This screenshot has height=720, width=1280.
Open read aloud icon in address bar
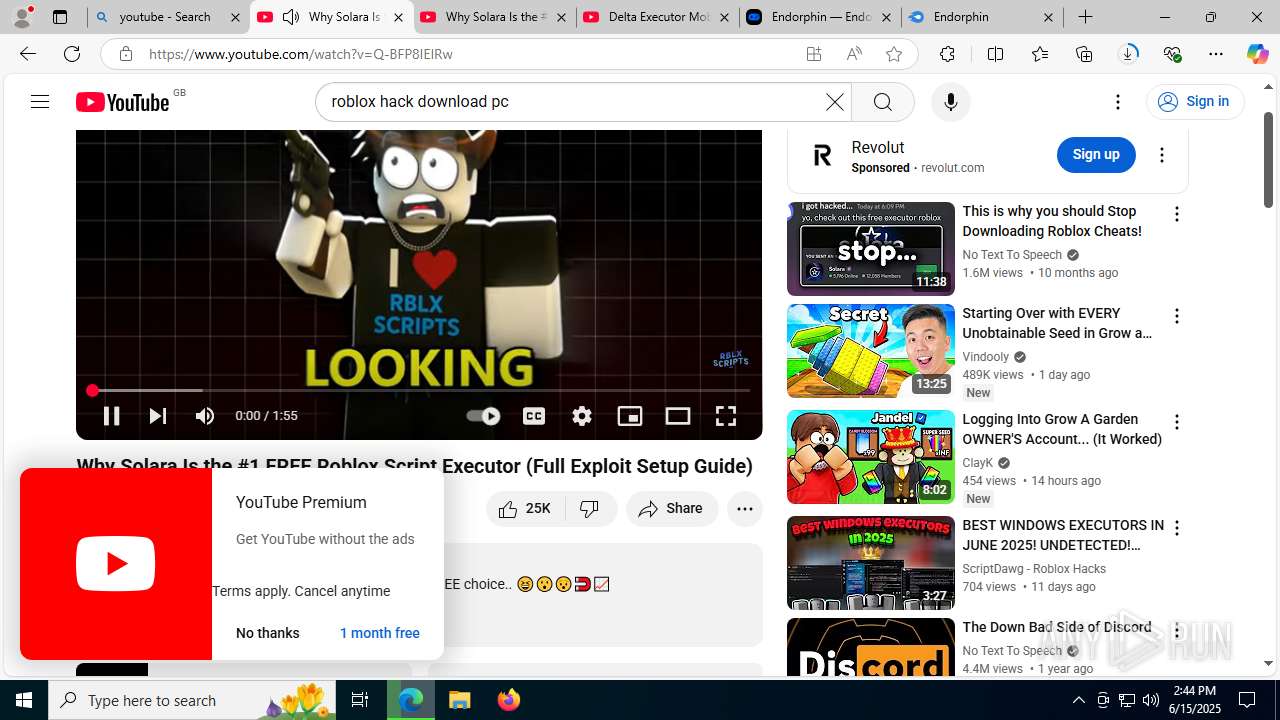(x=854, y=54)
